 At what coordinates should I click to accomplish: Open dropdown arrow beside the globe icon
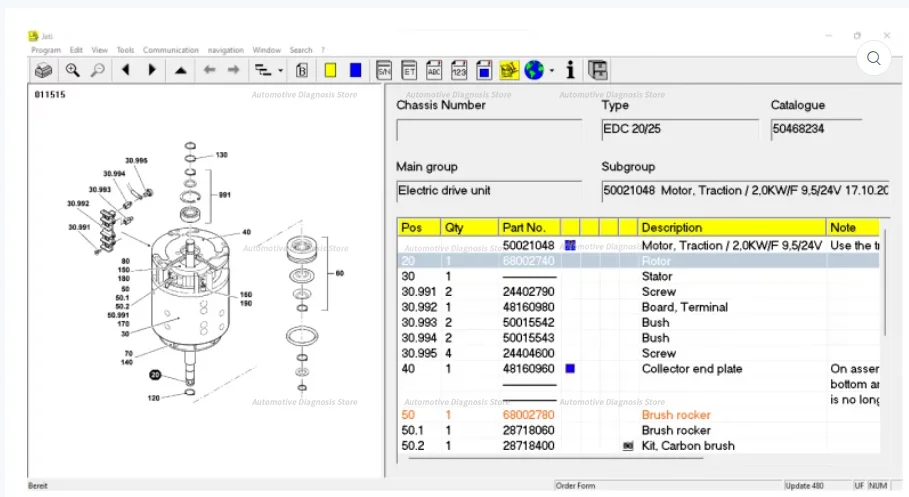point(552,71)
